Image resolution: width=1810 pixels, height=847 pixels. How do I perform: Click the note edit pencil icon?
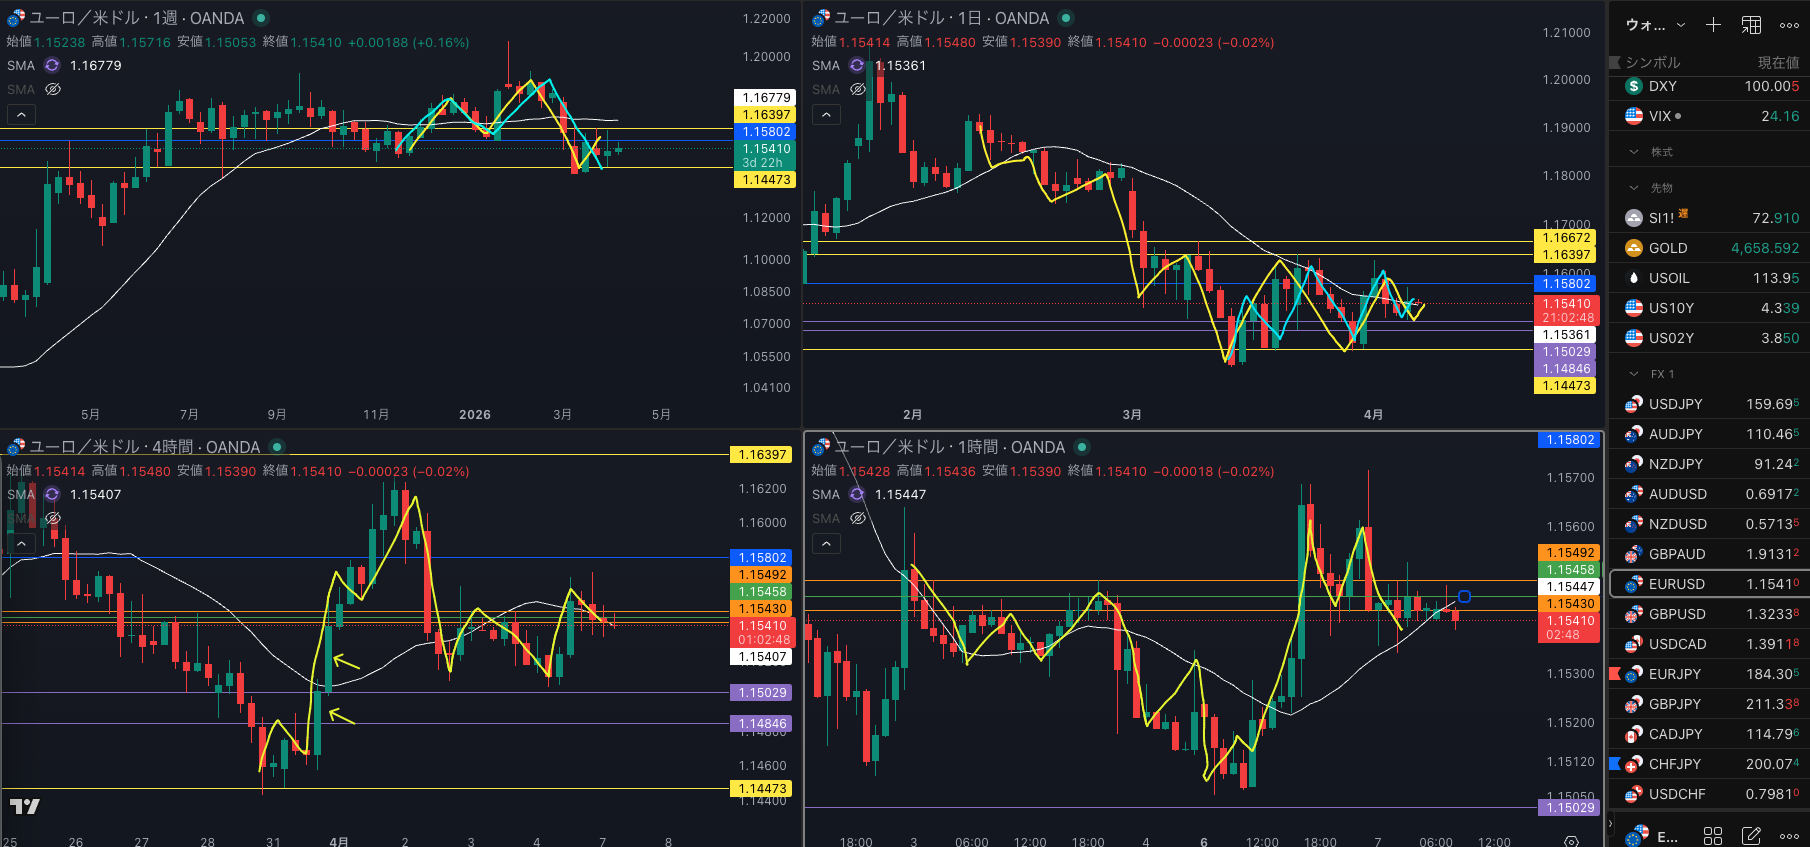pyautogui.click(x=1751, y=835)
